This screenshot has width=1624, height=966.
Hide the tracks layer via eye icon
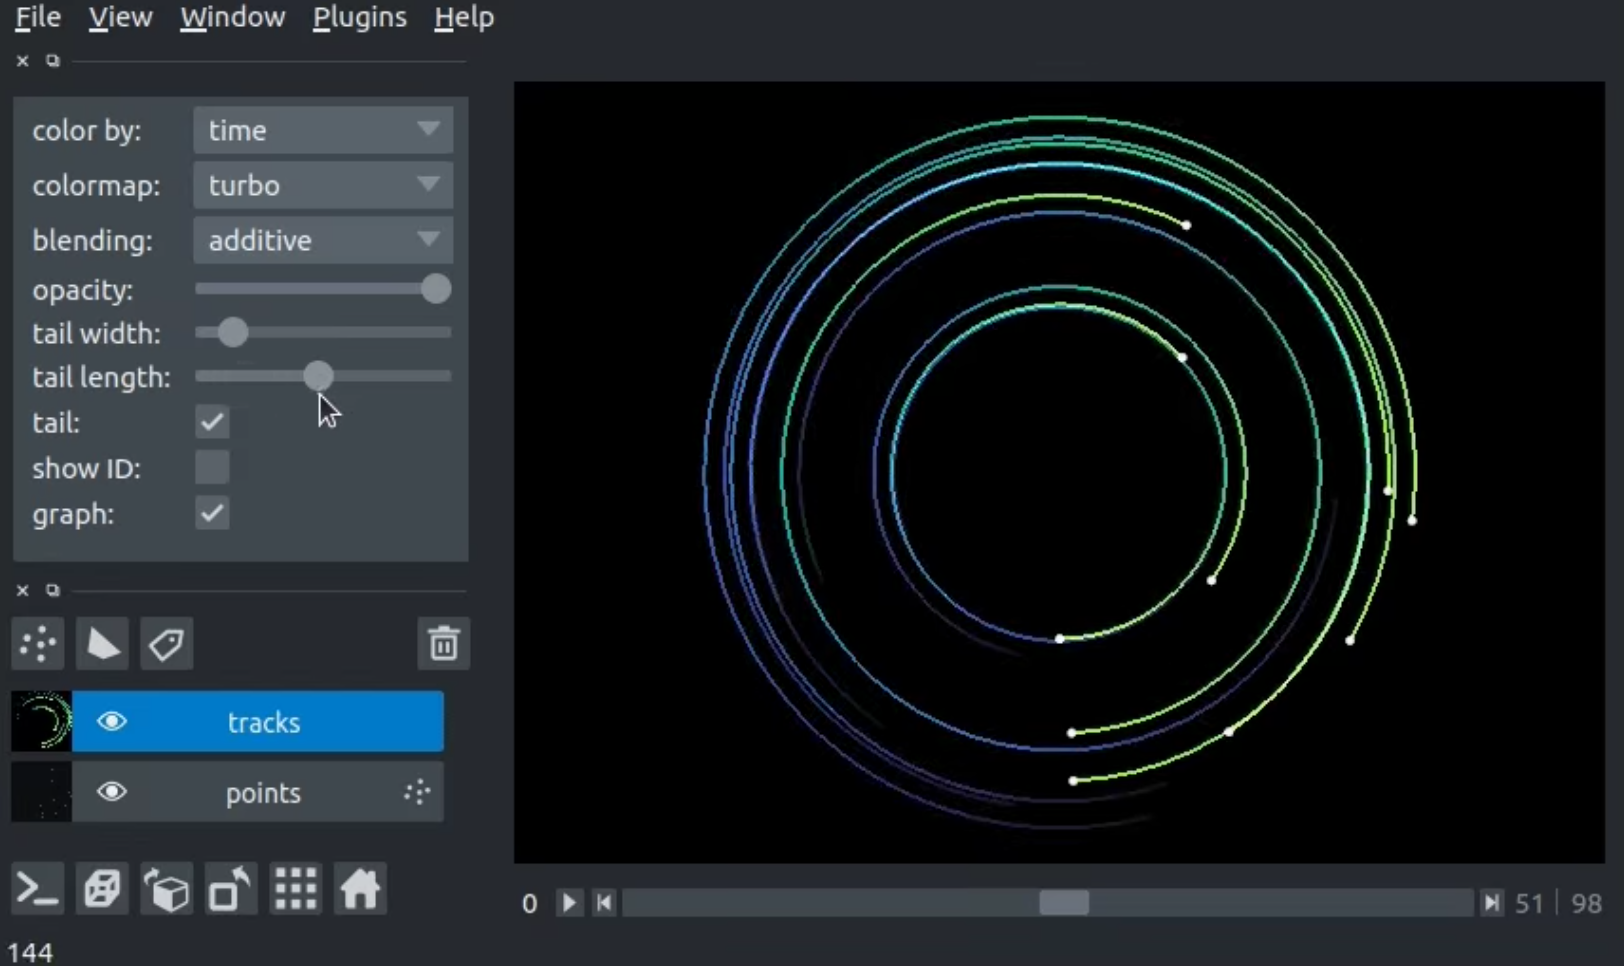point(112,722)
